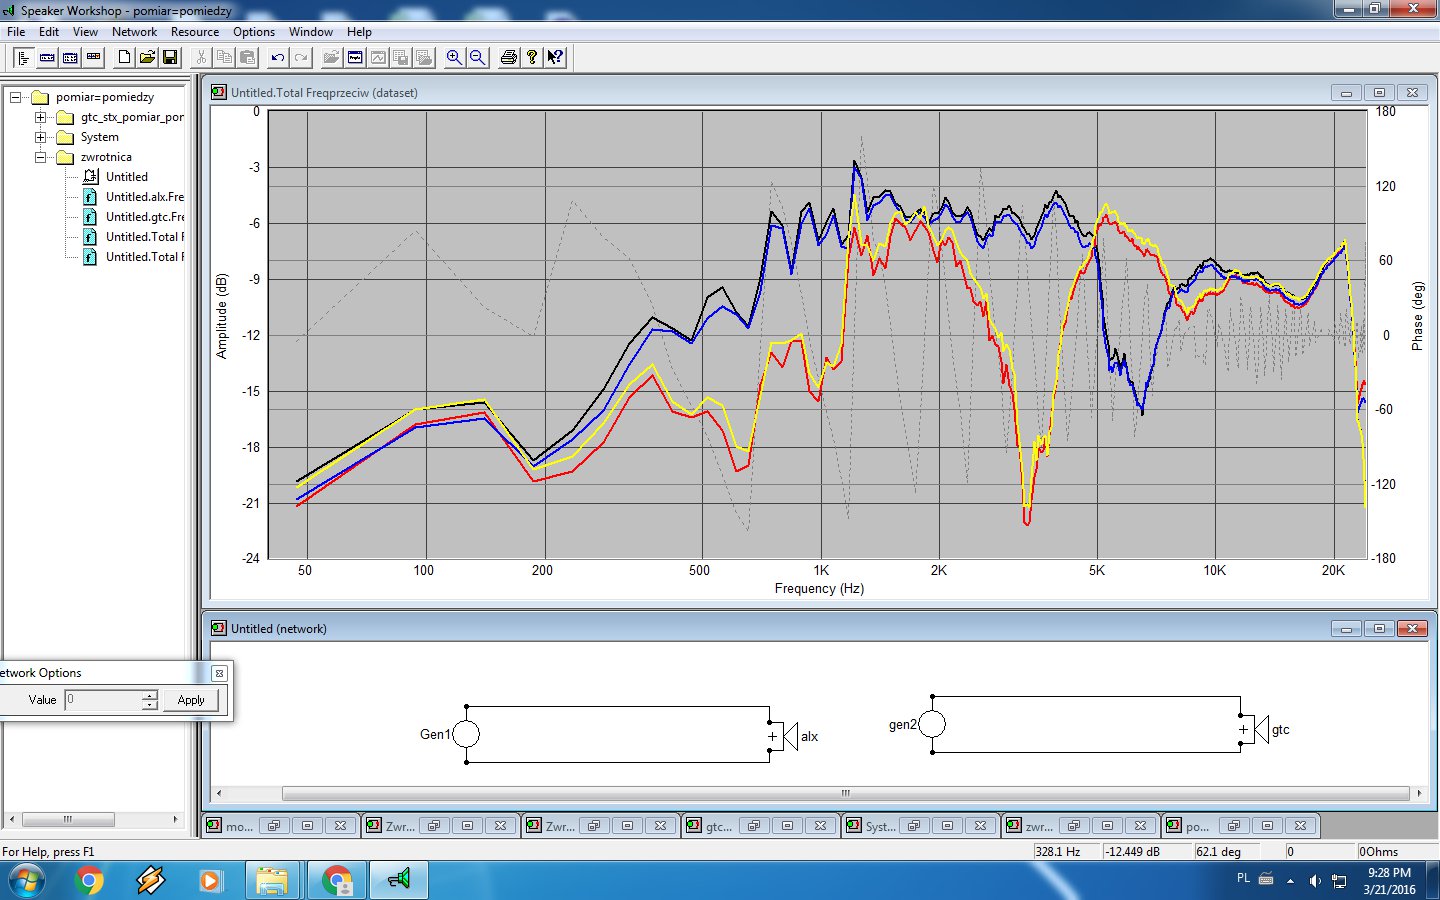Increase Value with the spinner up arrow

coord(149,695)
